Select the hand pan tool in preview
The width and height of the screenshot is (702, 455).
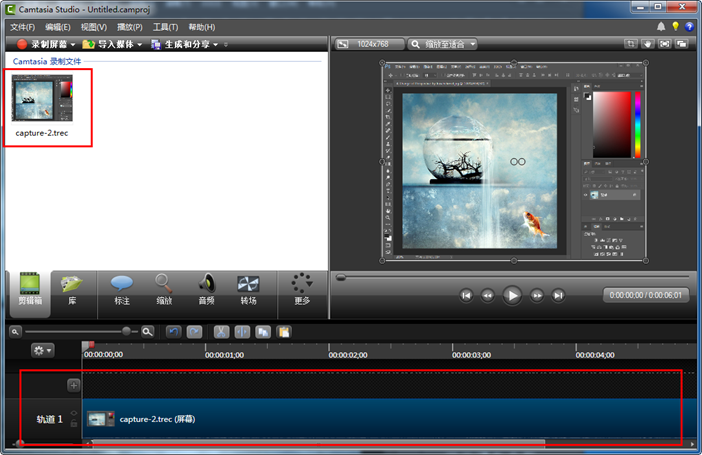tap(647, 44)
